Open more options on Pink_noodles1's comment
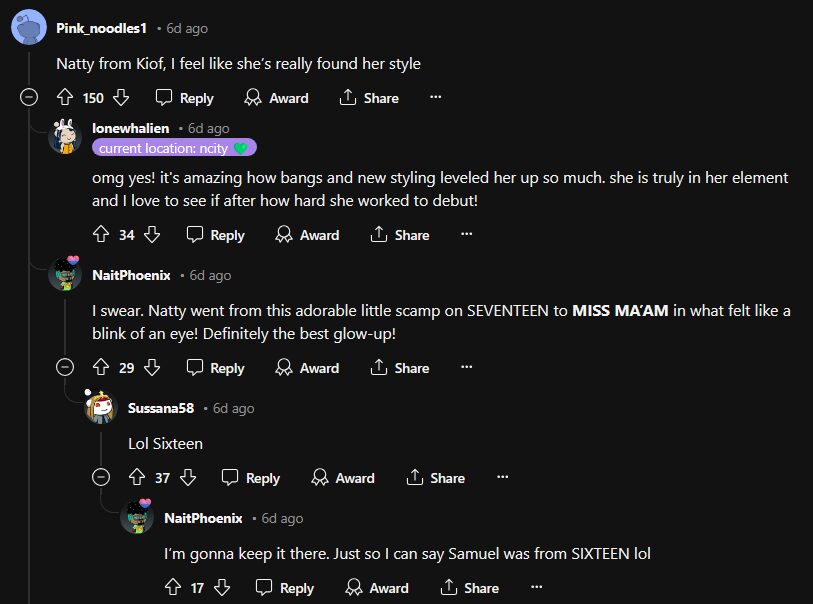Screen dimensions: 813x604 [x=435, y=98]
